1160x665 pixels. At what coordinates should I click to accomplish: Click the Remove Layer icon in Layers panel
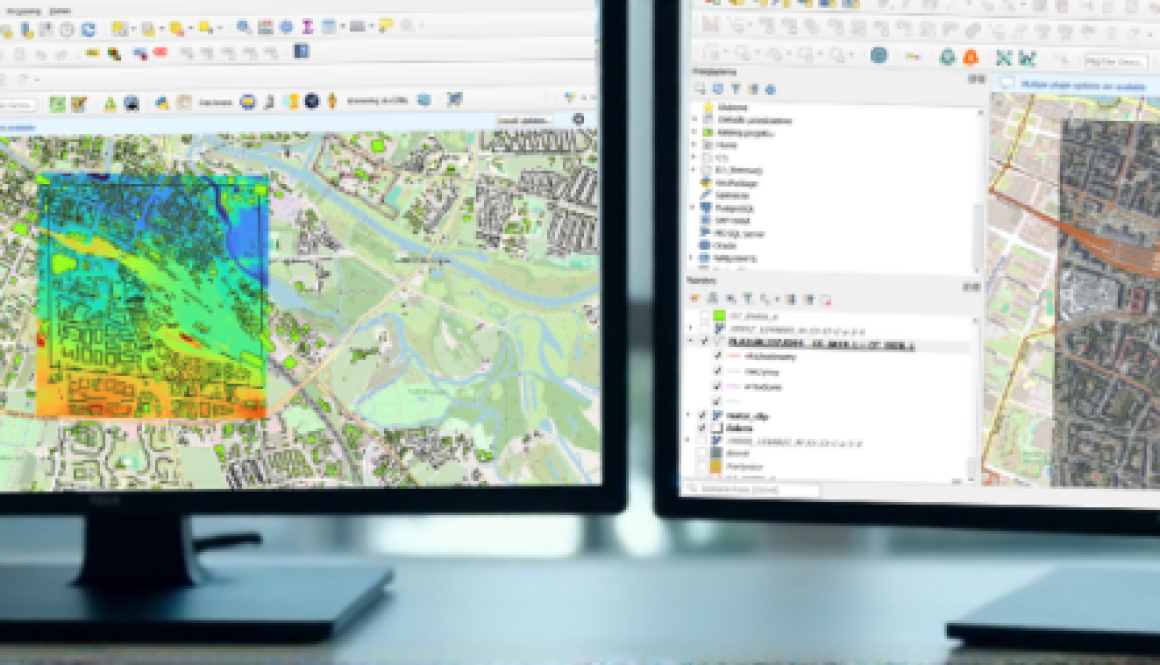click(x=824, y=299)
